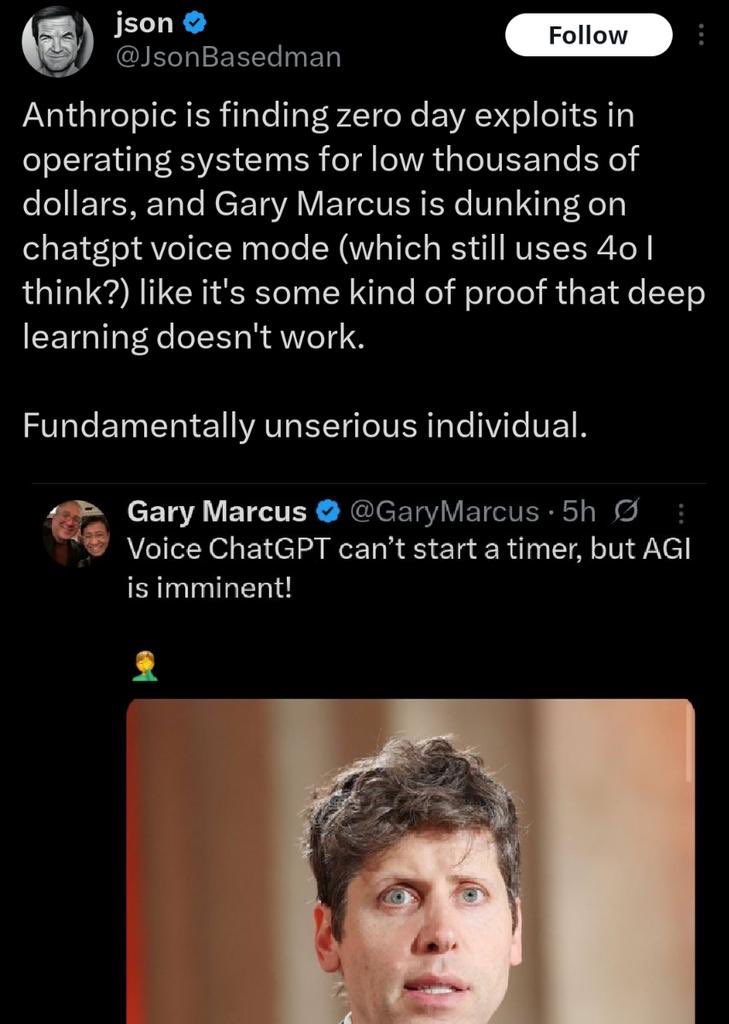
Task: Click the facepalm emoji in quoted post
Action: [x=145, y=665]
